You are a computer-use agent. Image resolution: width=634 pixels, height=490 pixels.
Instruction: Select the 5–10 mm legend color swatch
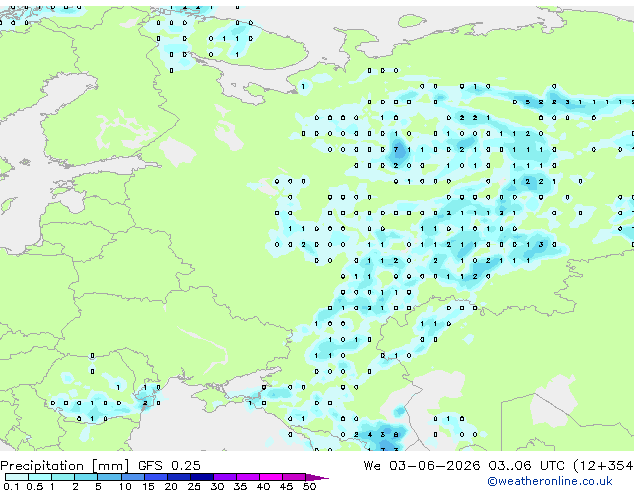coord(109,477)
